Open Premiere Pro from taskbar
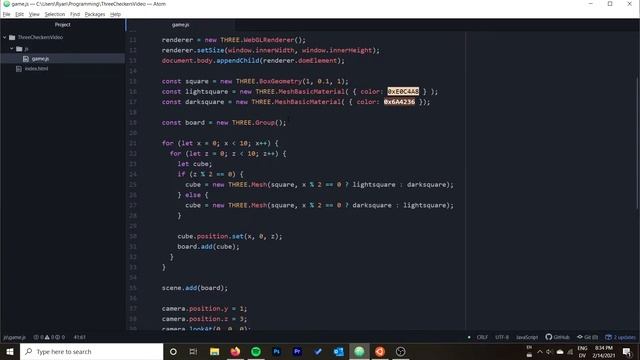 tap(297, 351)
